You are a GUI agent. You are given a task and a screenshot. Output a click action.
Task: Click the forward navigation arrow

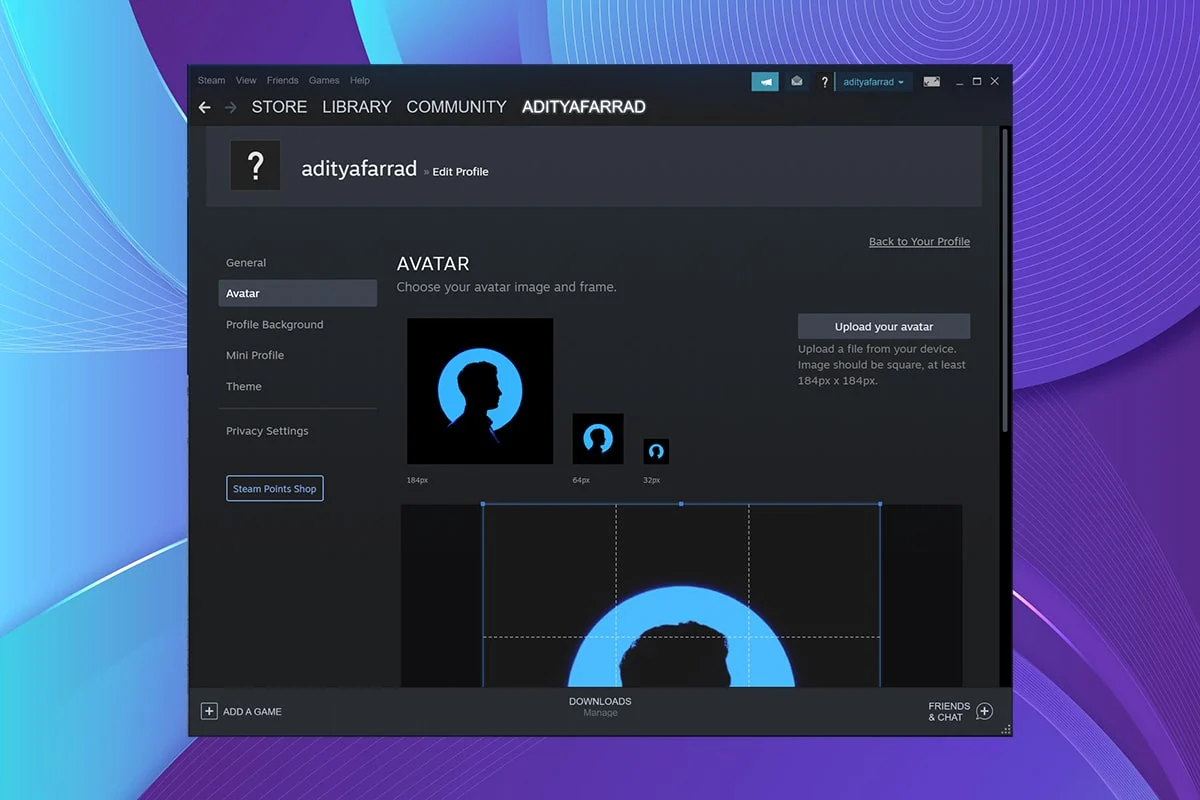coord(231,107)
